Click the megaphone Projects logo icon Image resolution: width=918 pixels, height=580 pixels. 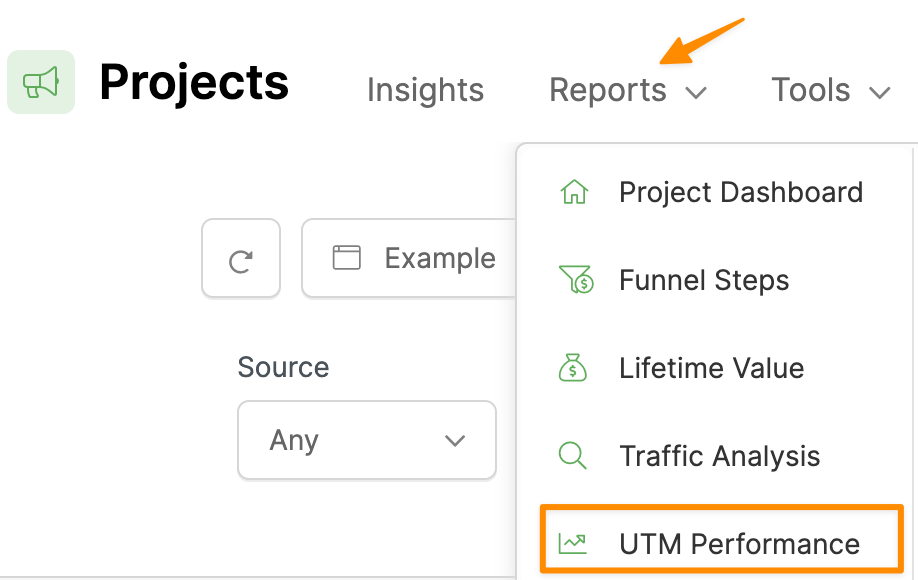[x=41, y=82]
